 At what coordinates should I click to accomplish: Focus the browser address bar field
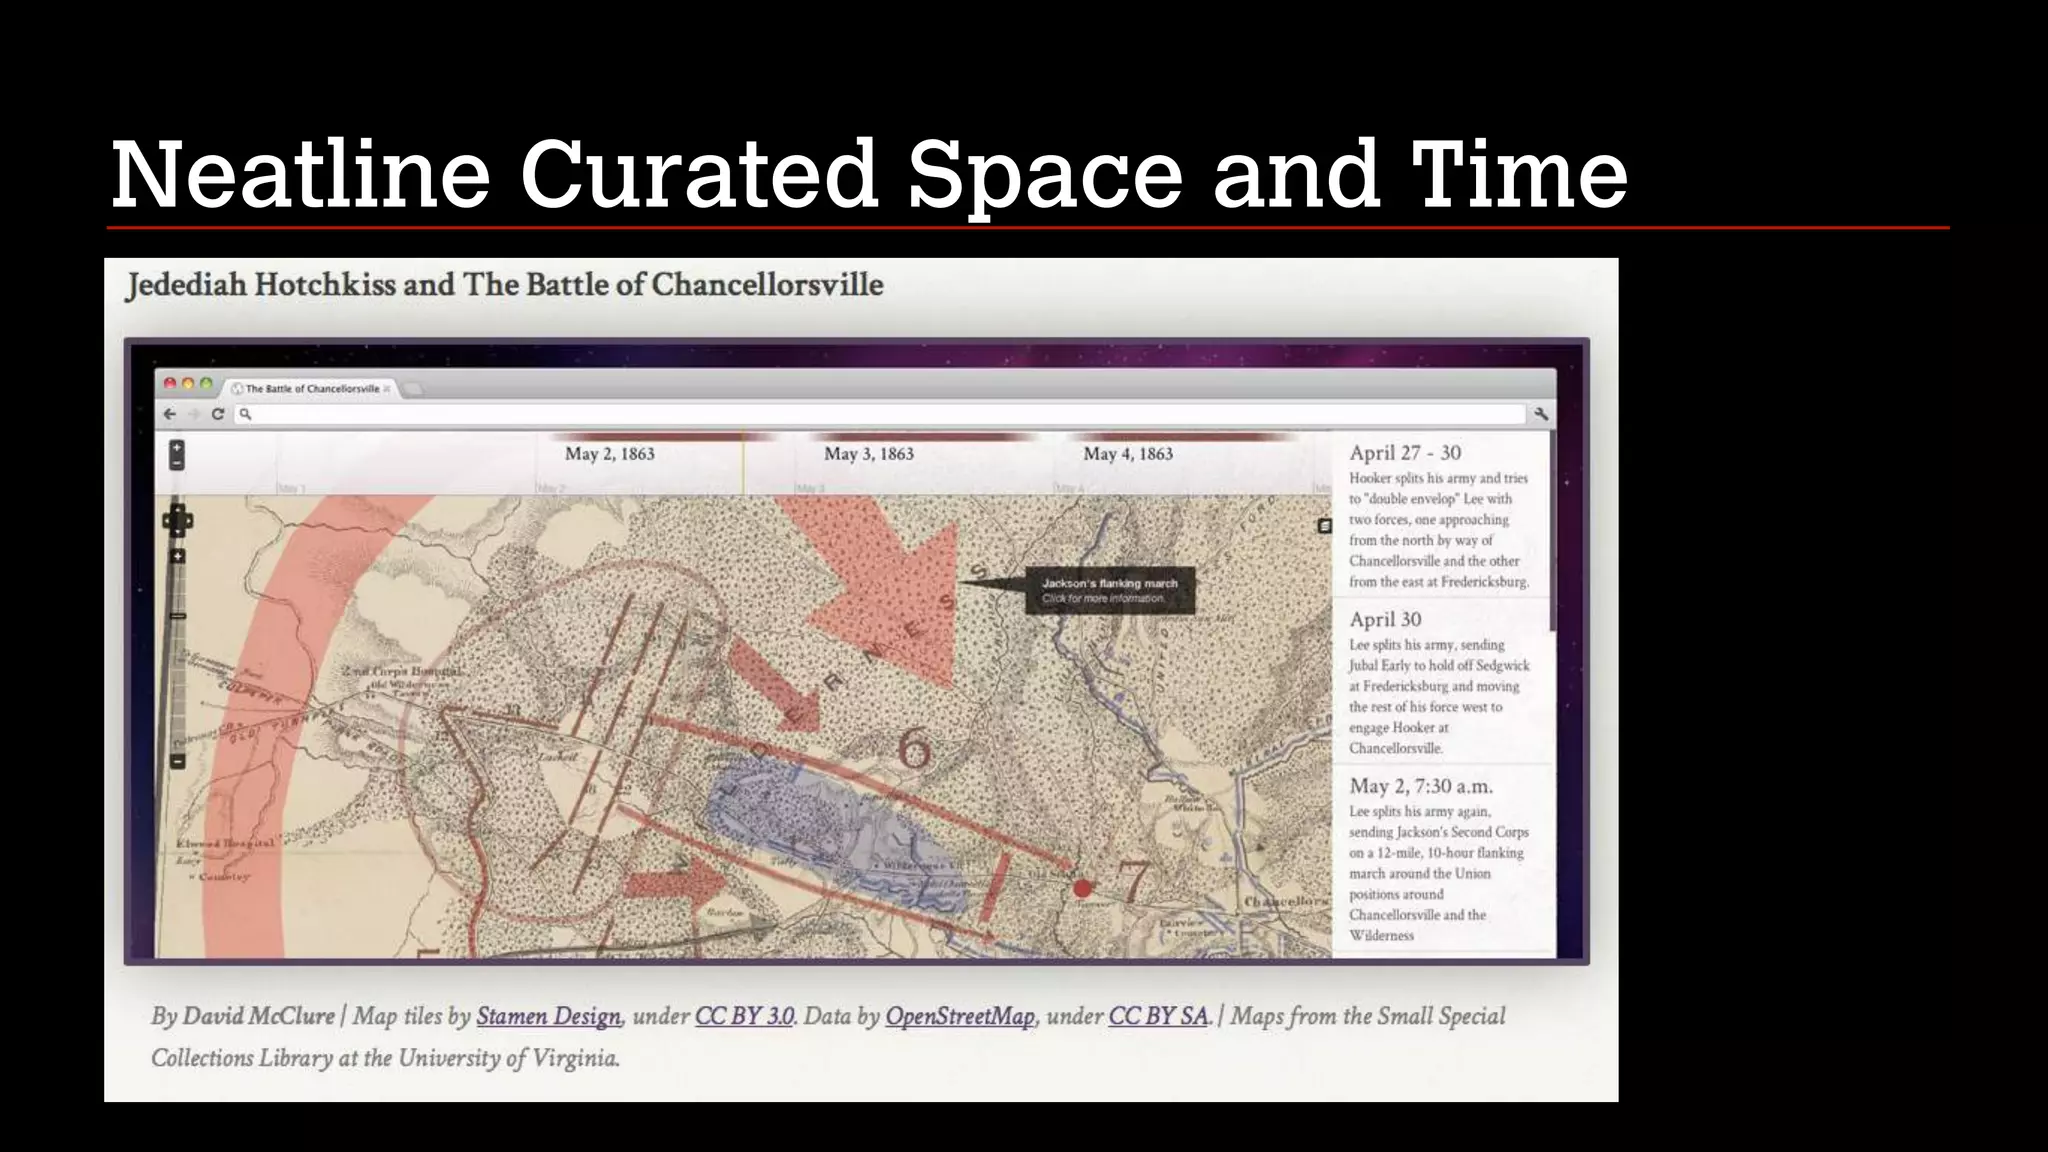(880, 414)
